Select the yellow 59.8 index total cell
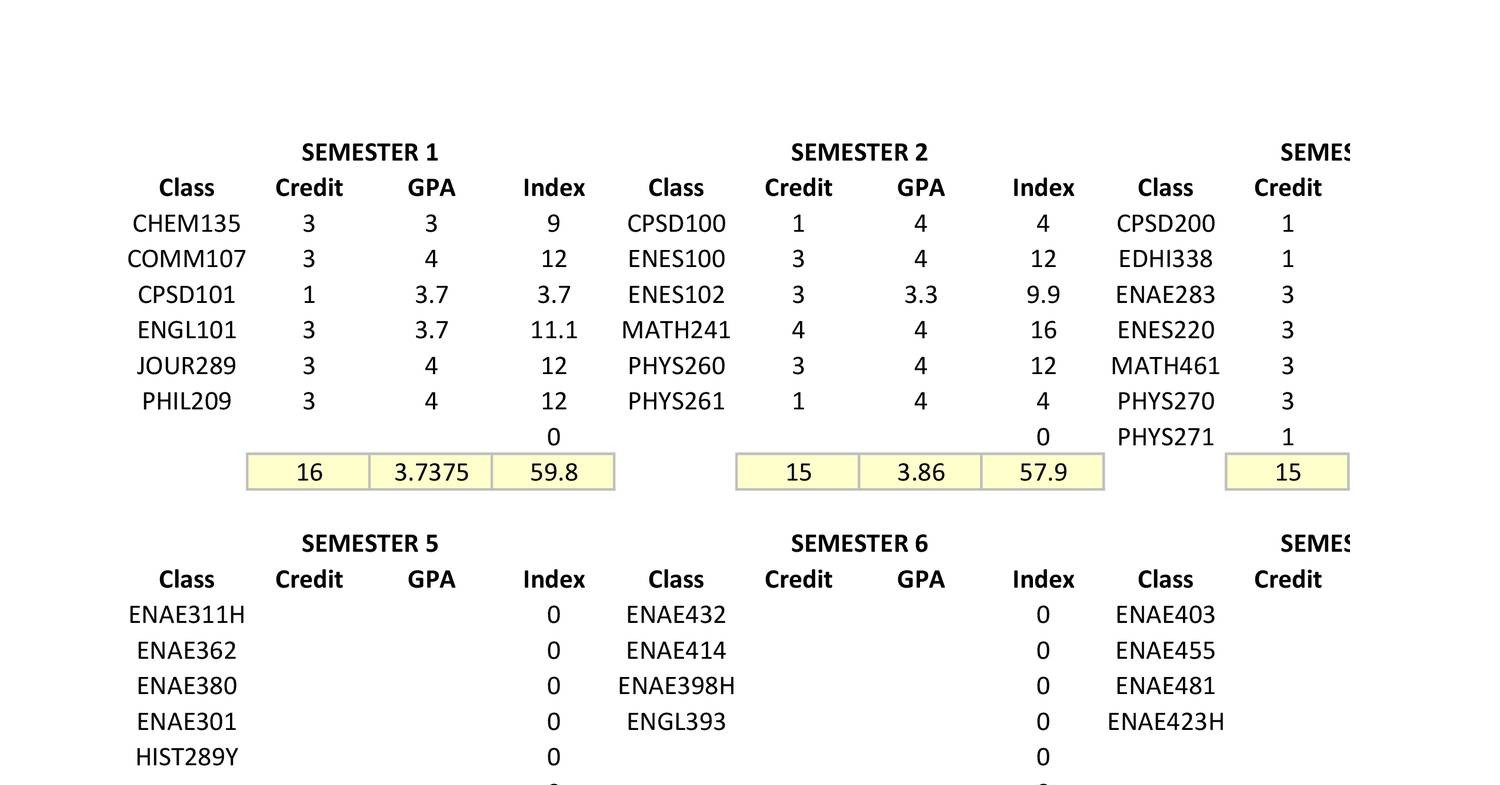 pyautogui.click(x=553, y=472)
